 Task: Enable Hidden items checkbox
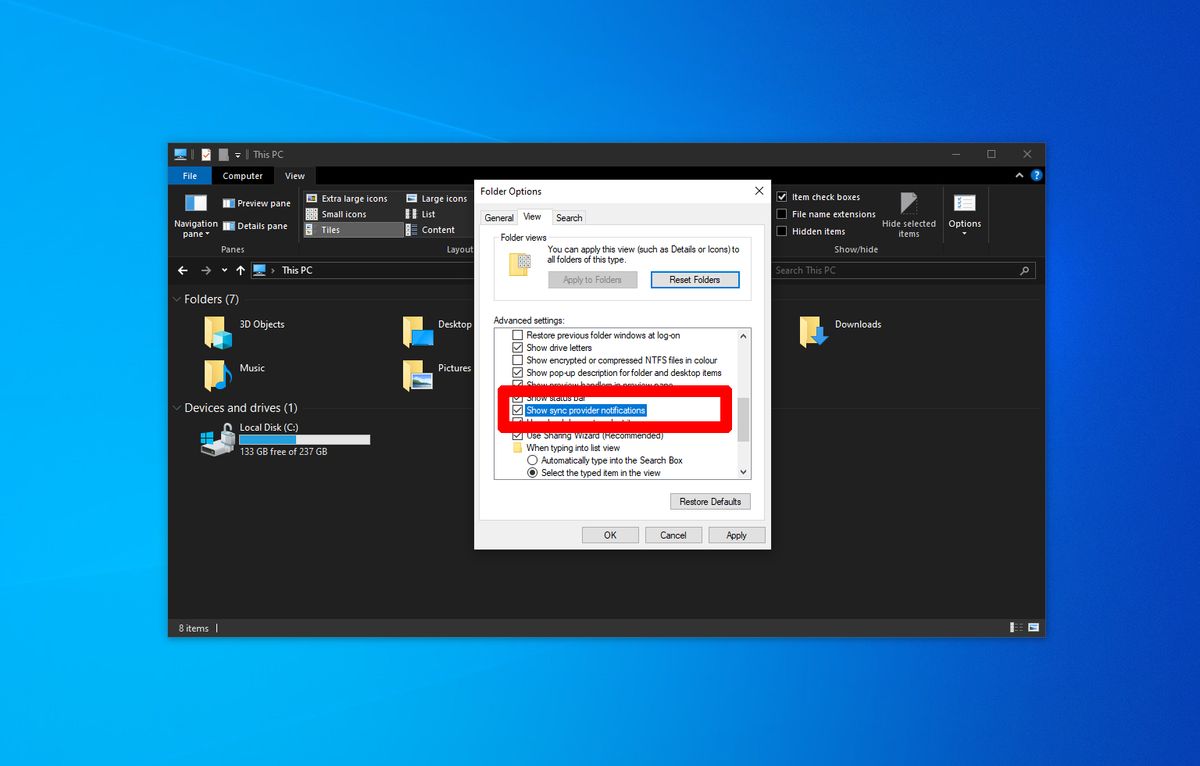(x=782, y=231)
